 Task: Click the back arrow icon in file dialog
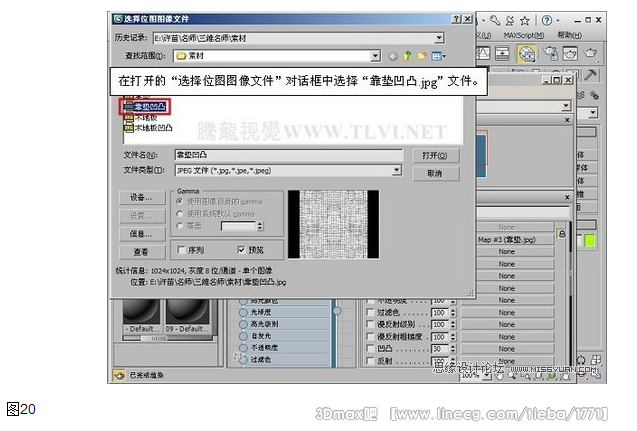coord(393,56)
